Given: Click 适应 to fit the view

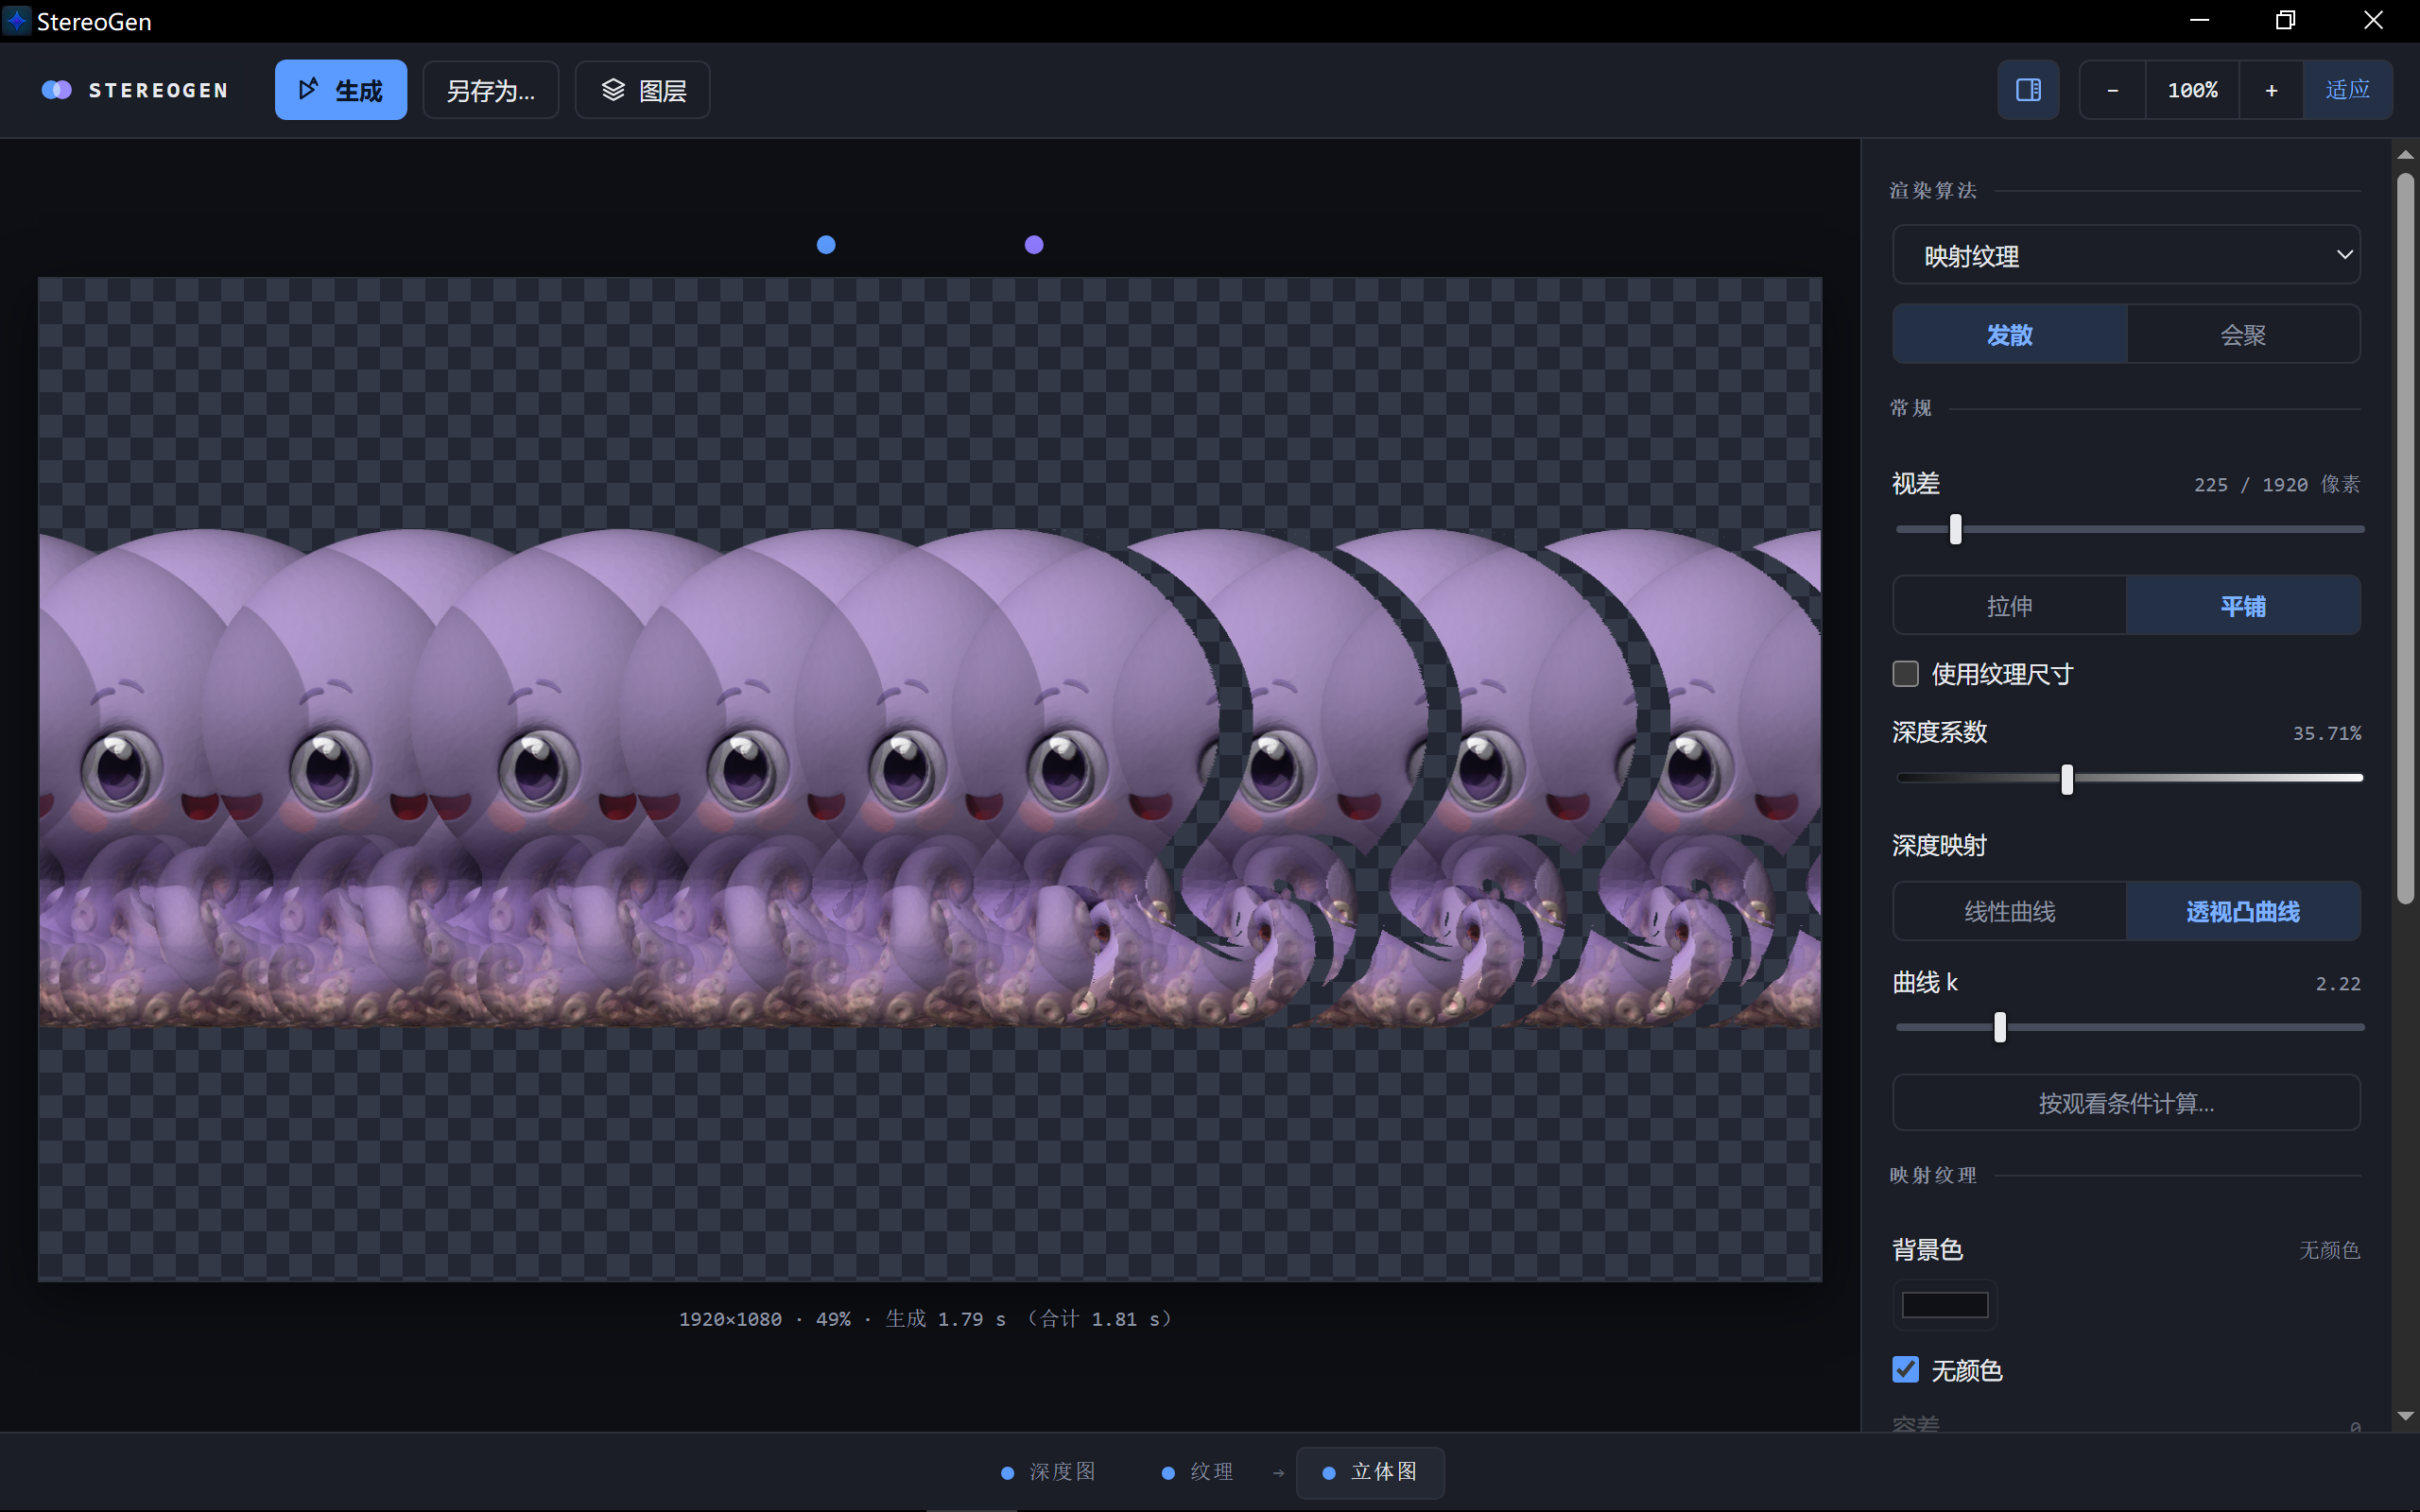Looking at the screenshot, I should tap(2347, 90).
